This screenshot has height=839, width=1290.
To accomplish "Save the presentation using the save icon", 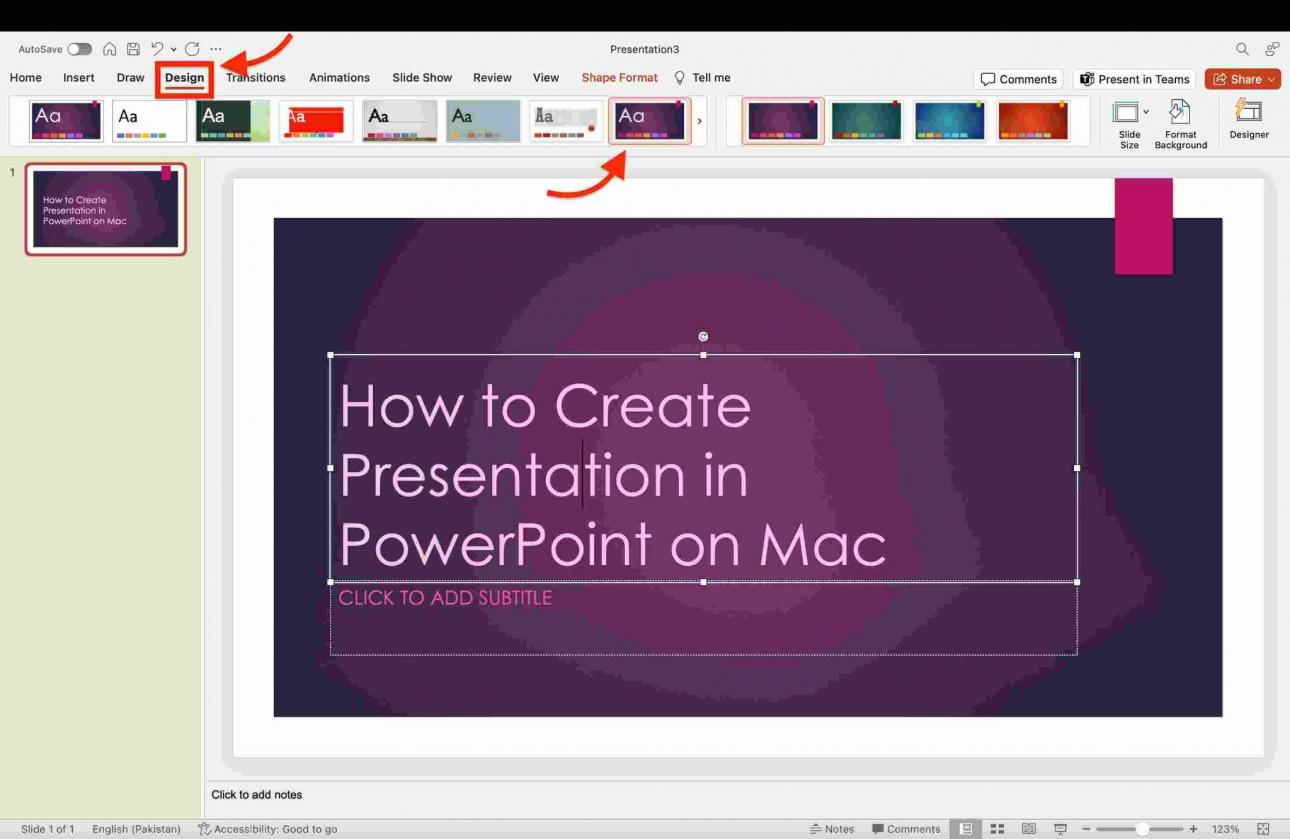I will coord(135,48).
